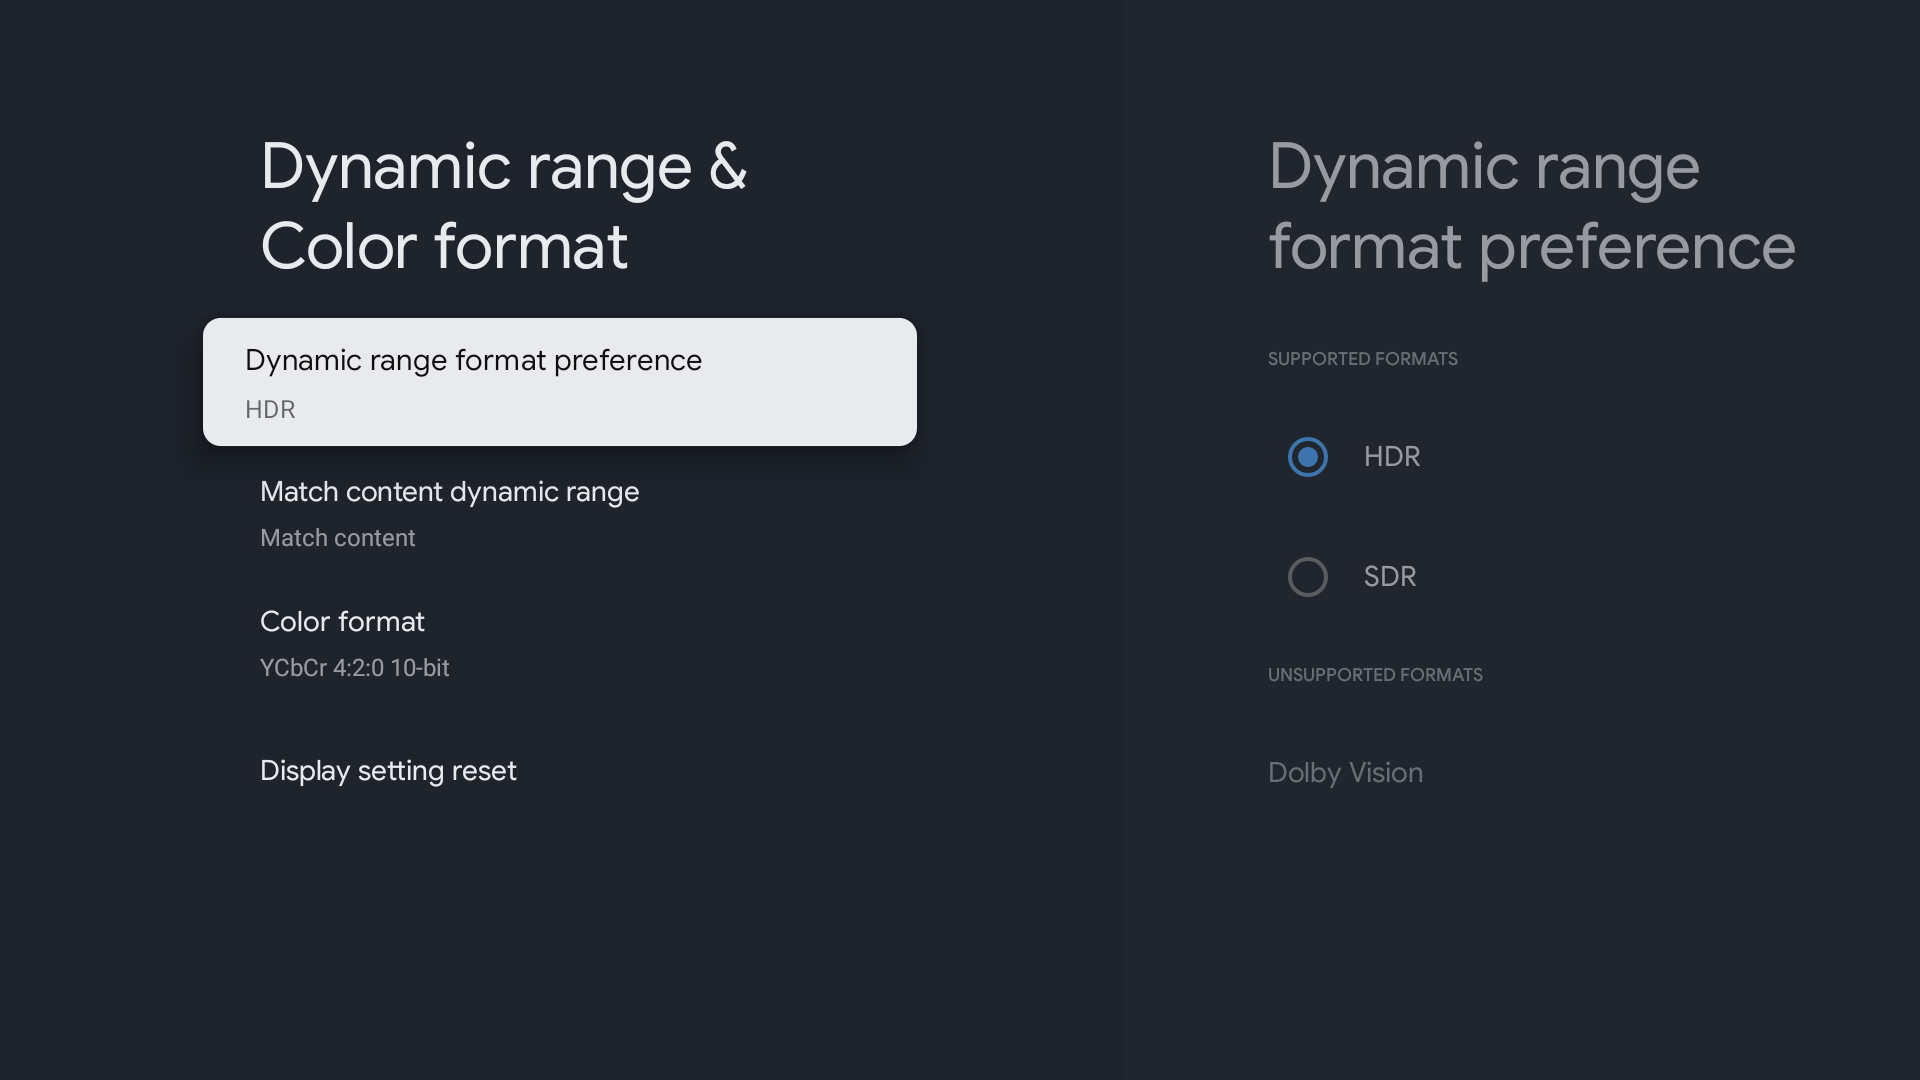Click the right panel title heading
Image resolution: width=1920 pixels, height=1080 pixels.
click(1531, 206)
